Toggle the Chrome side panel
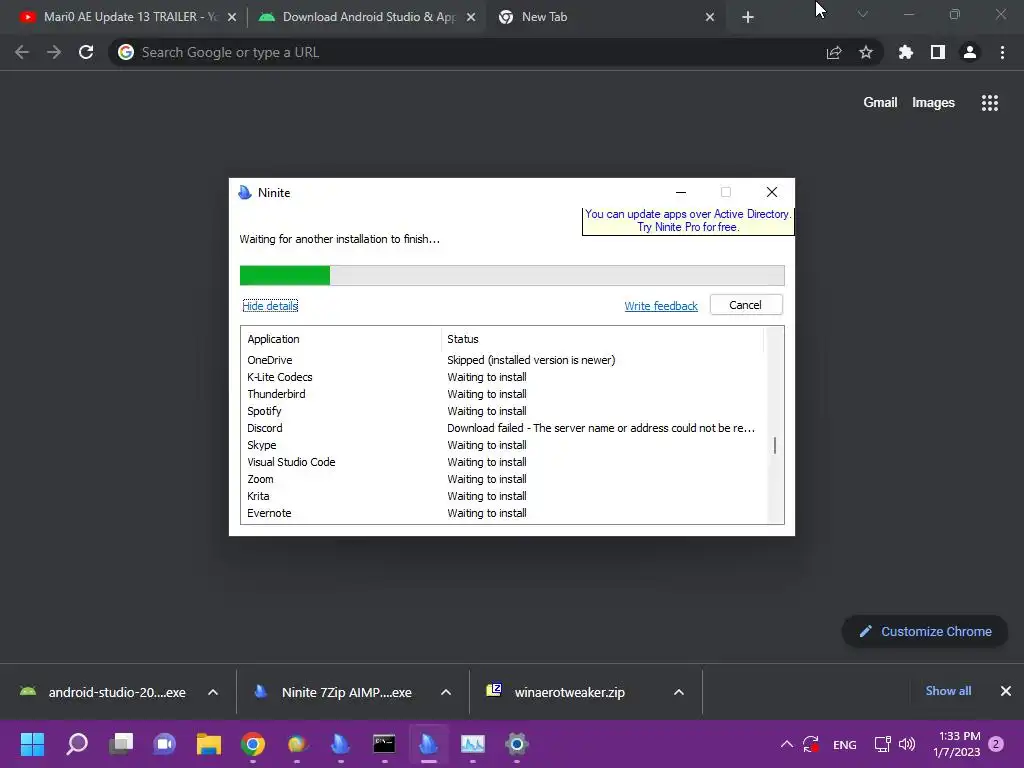 [938, 52]
